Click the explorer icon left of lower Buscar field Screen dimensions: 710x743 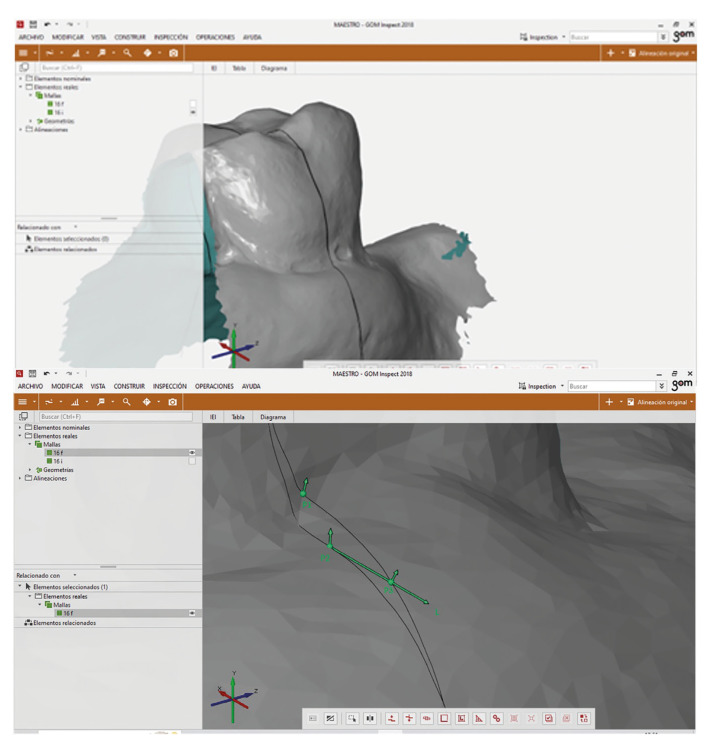point(23,416)
